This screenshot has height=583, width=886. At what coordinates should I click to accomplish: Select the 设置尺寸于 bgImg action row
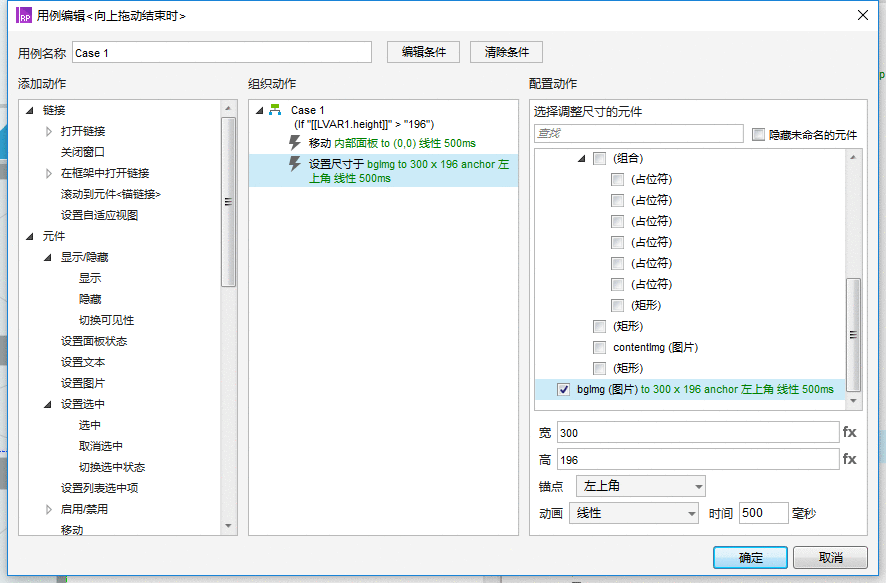[383, 171]
